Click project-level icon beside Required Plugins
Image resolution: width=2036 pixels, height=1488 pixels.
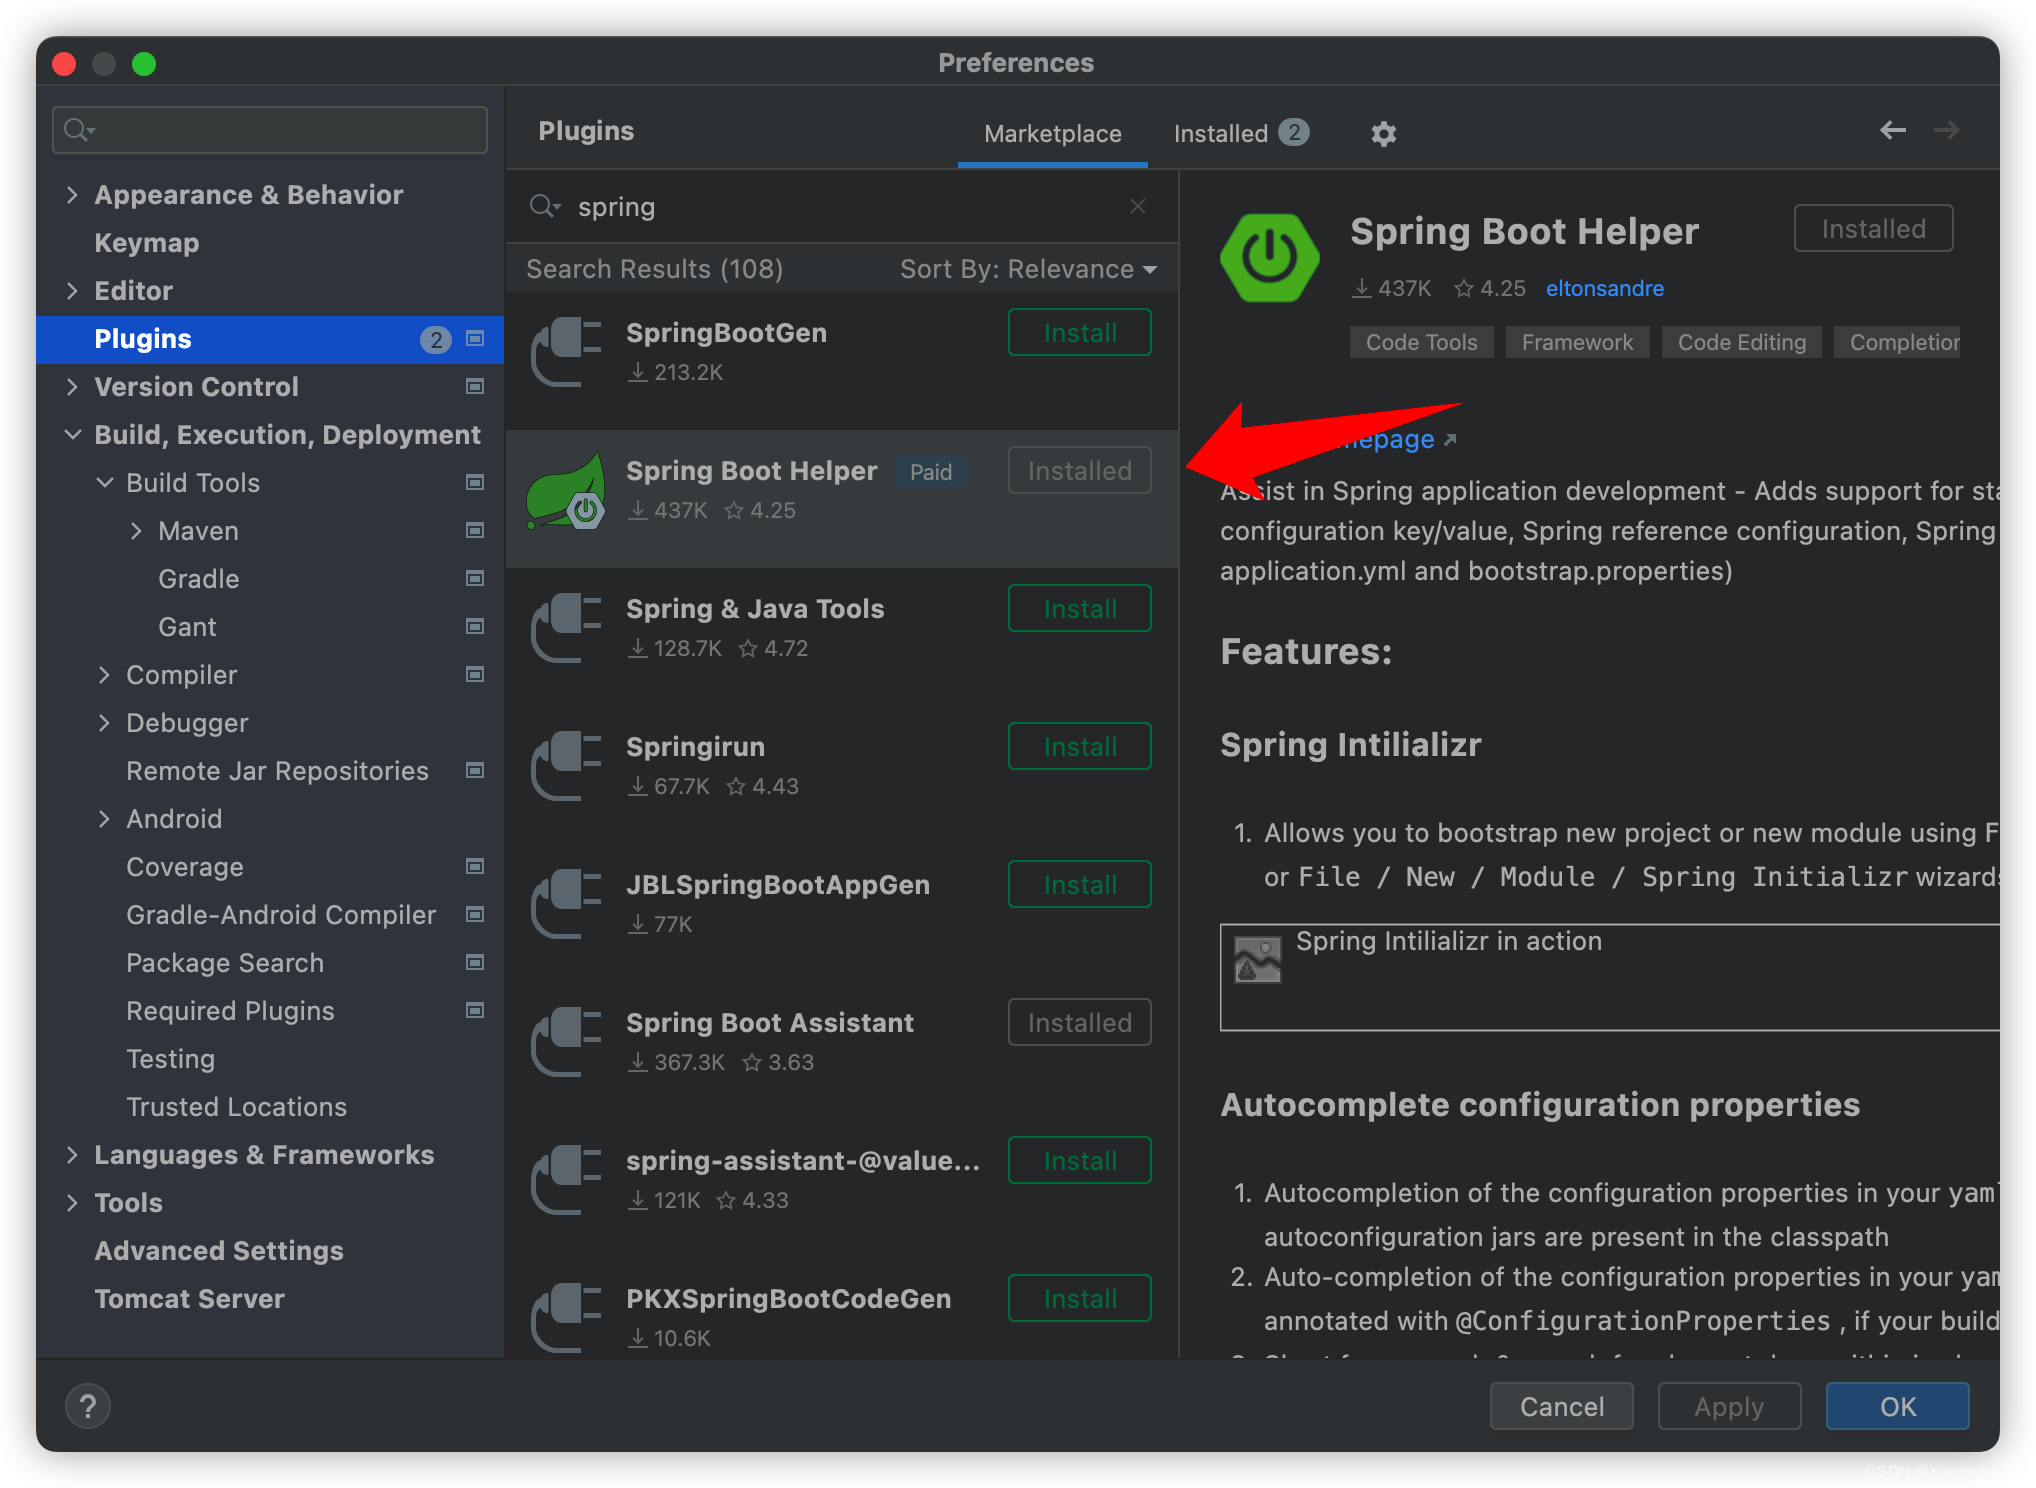475,1010
